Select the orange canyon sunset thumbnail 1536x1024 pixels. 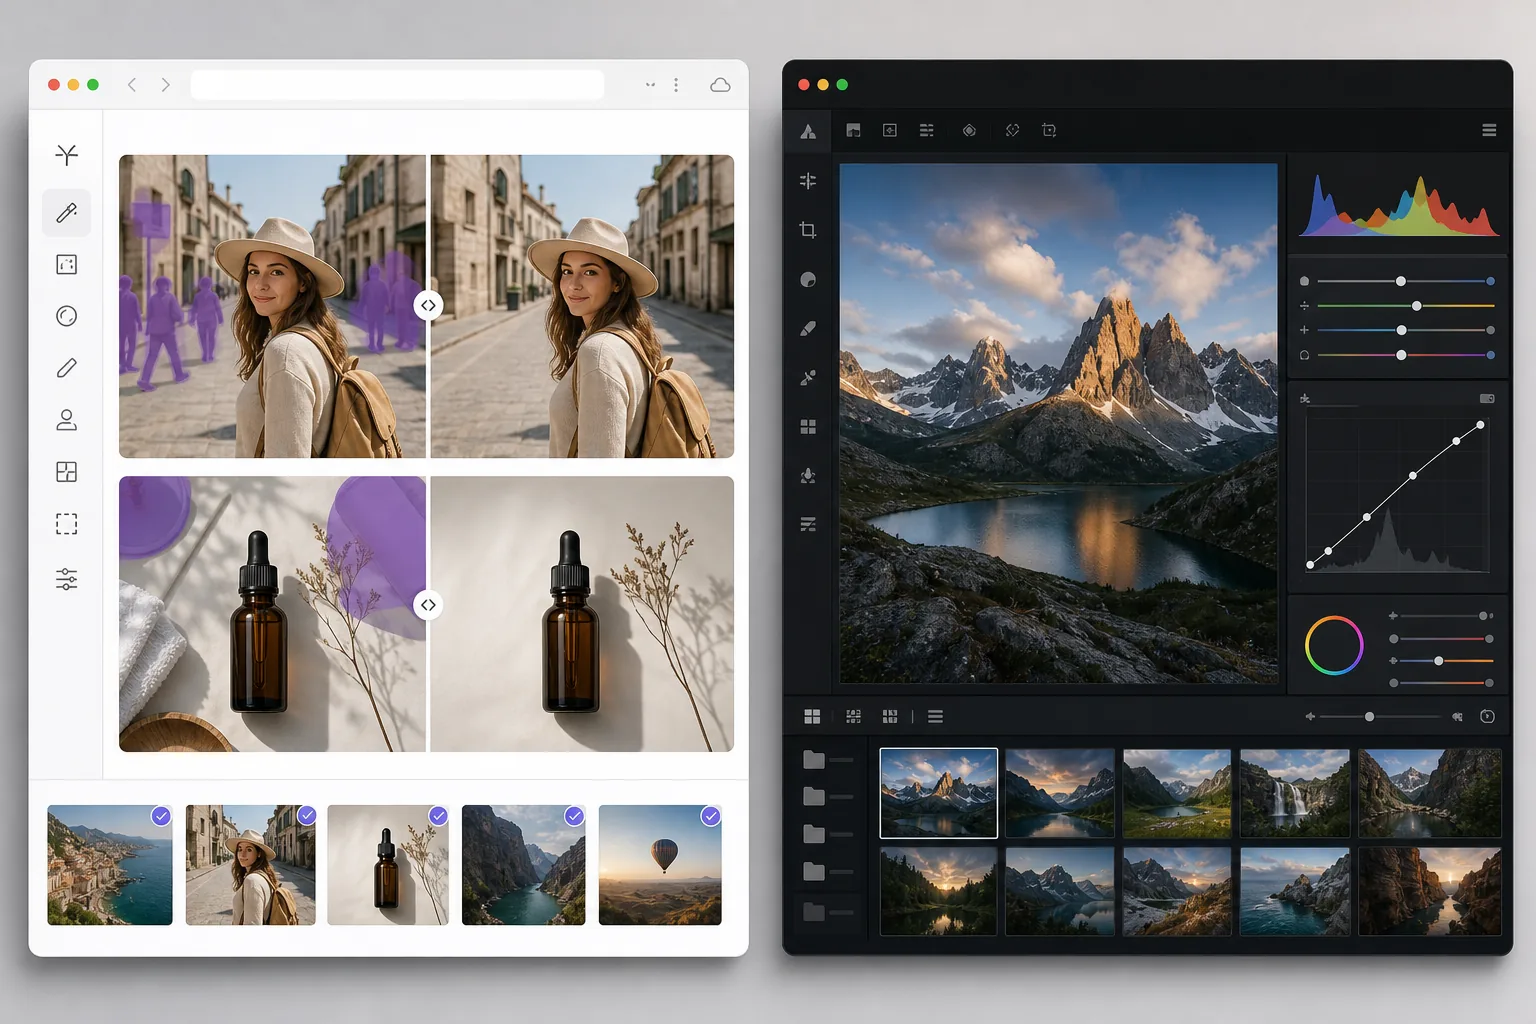tap(1430, 891)
